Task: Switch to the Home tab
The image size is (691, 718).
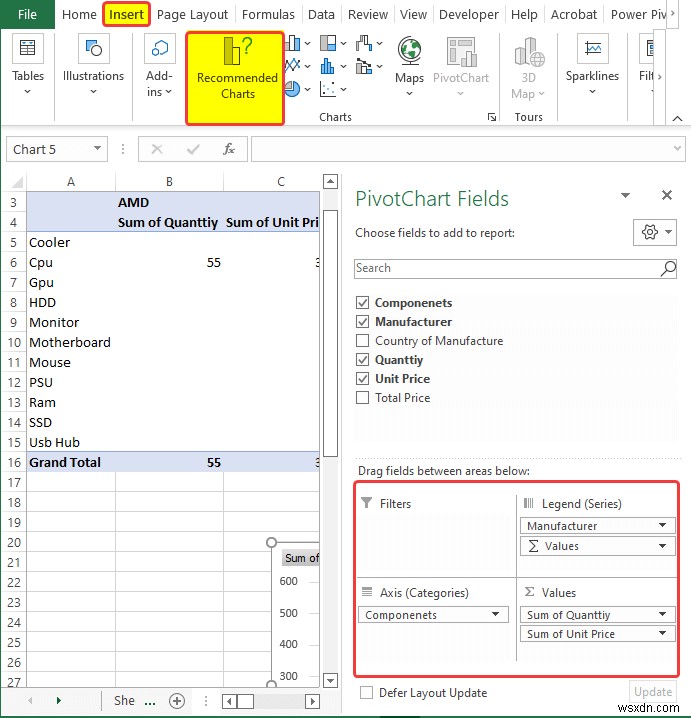Action: tap(79, 15)
